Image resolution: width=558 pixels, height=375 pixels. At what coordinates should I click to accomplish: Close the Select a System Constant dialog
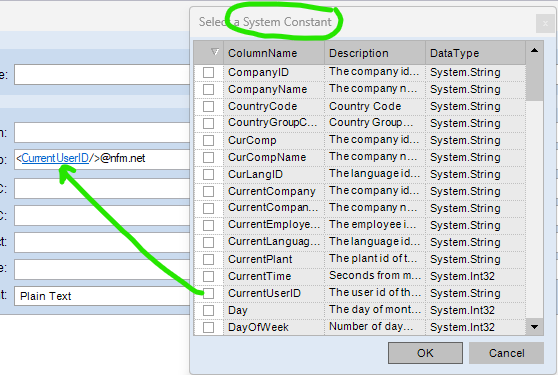click(545, 23)
